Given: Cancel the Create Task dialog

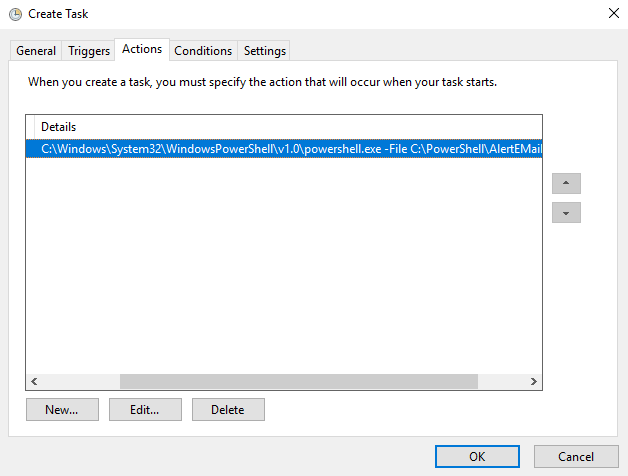Looking at the screenshot, I should pos(576,456).
